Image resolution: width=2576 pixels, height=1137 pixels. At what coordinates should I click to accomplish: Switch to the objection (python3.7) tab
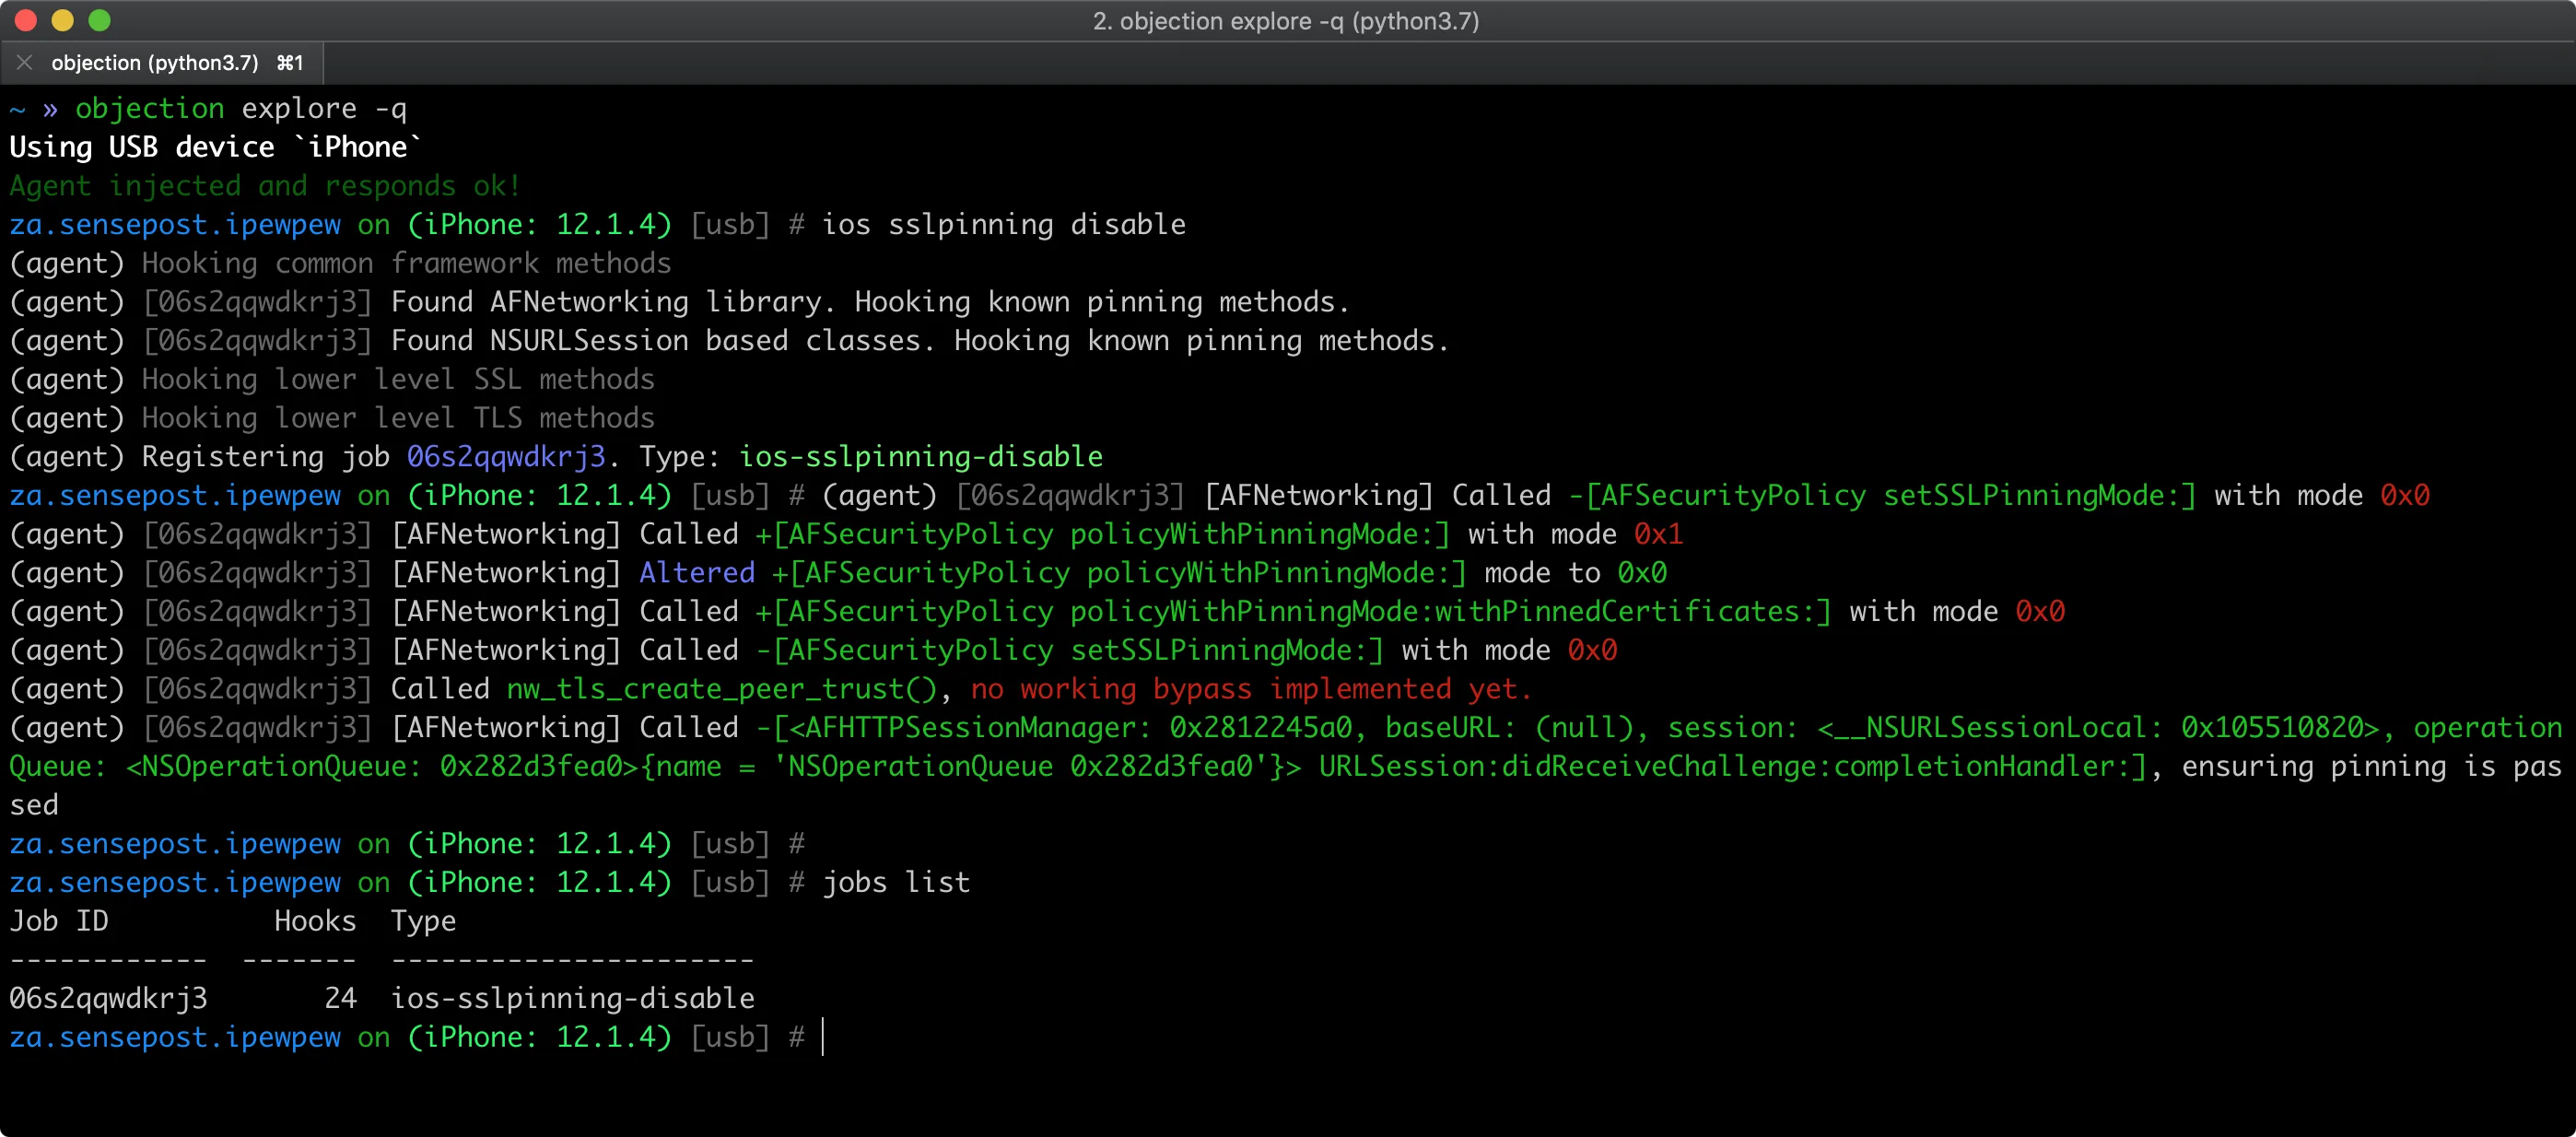coord(155,62)
